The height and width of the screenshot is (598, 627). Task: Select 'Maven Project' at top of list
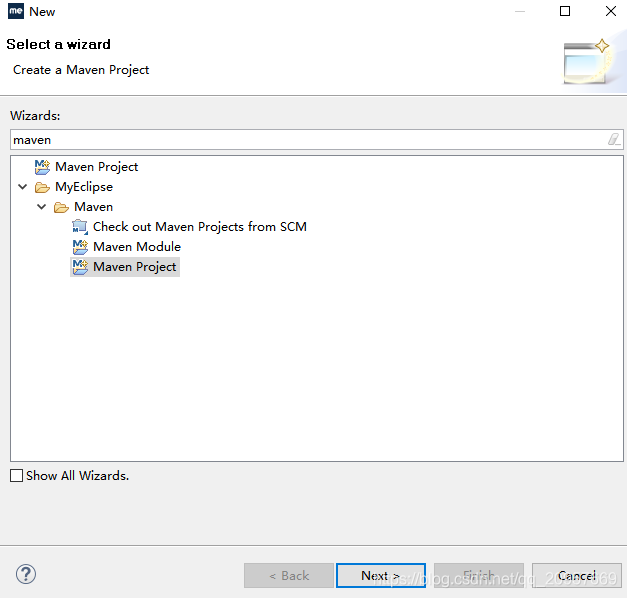tap(96, 167)
